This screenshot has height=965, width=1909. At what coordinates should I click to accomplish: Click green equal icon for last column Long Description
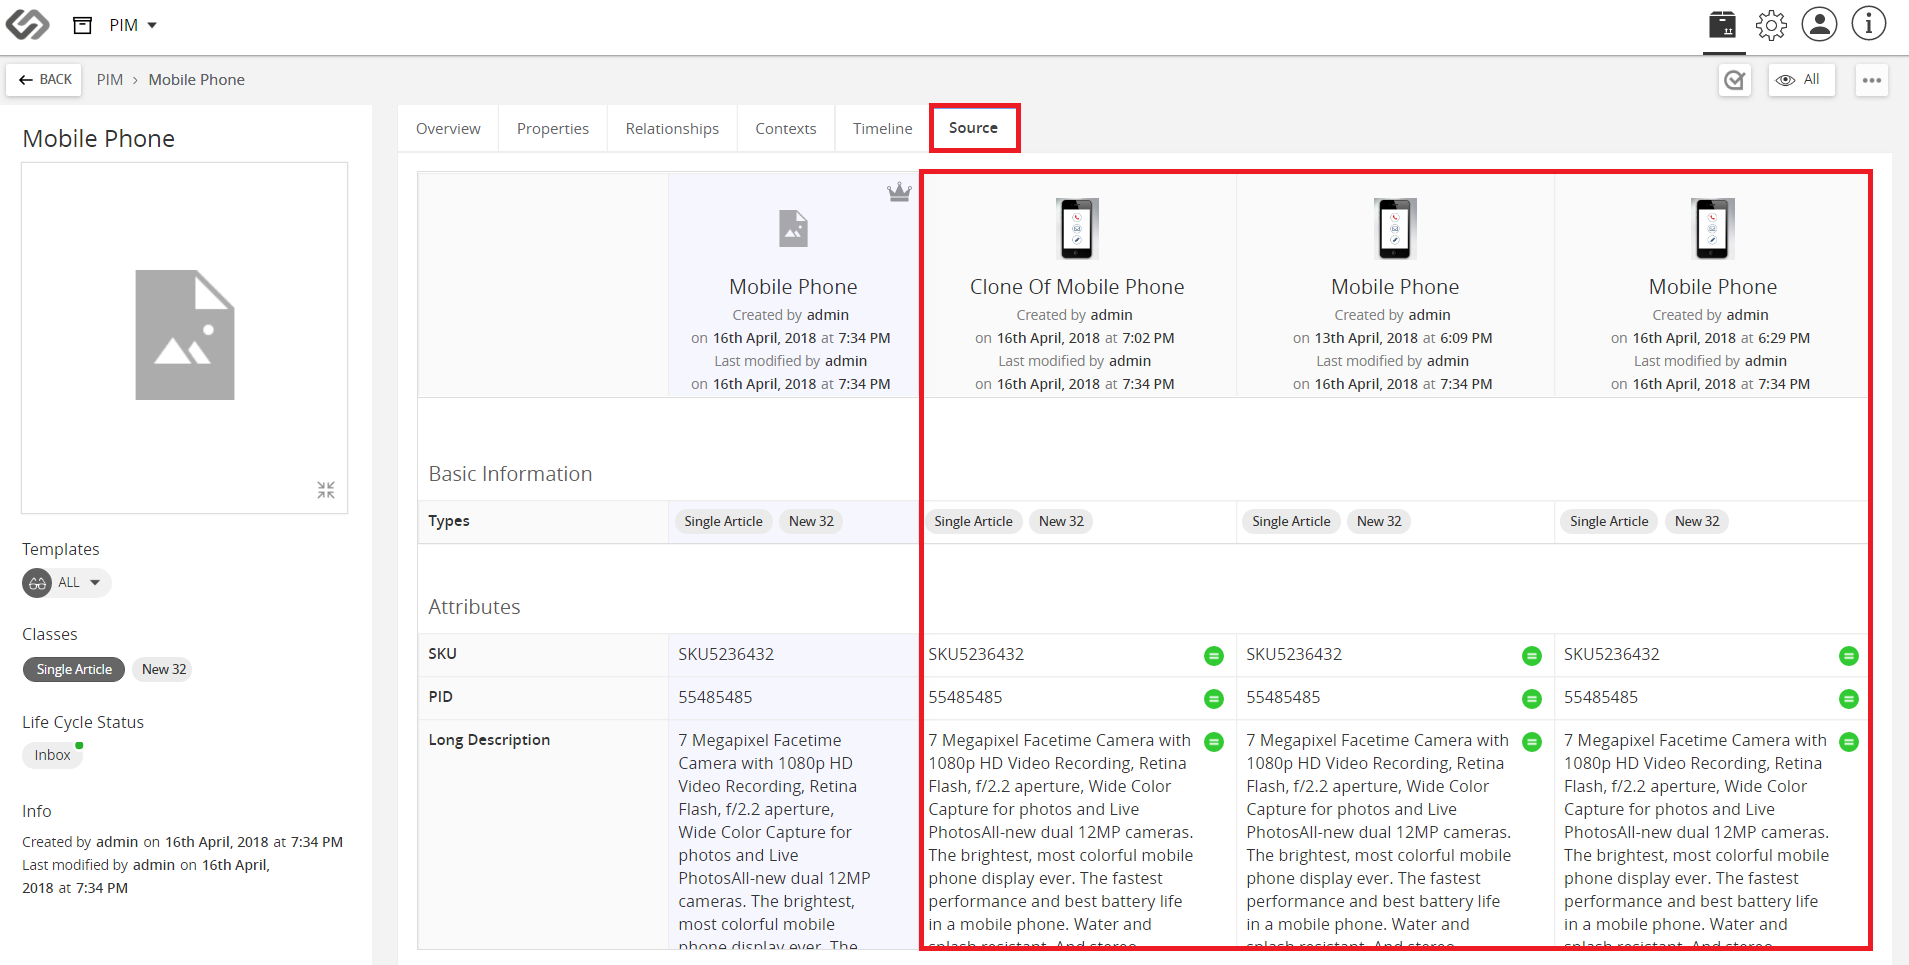click(x=1849, y=742)
